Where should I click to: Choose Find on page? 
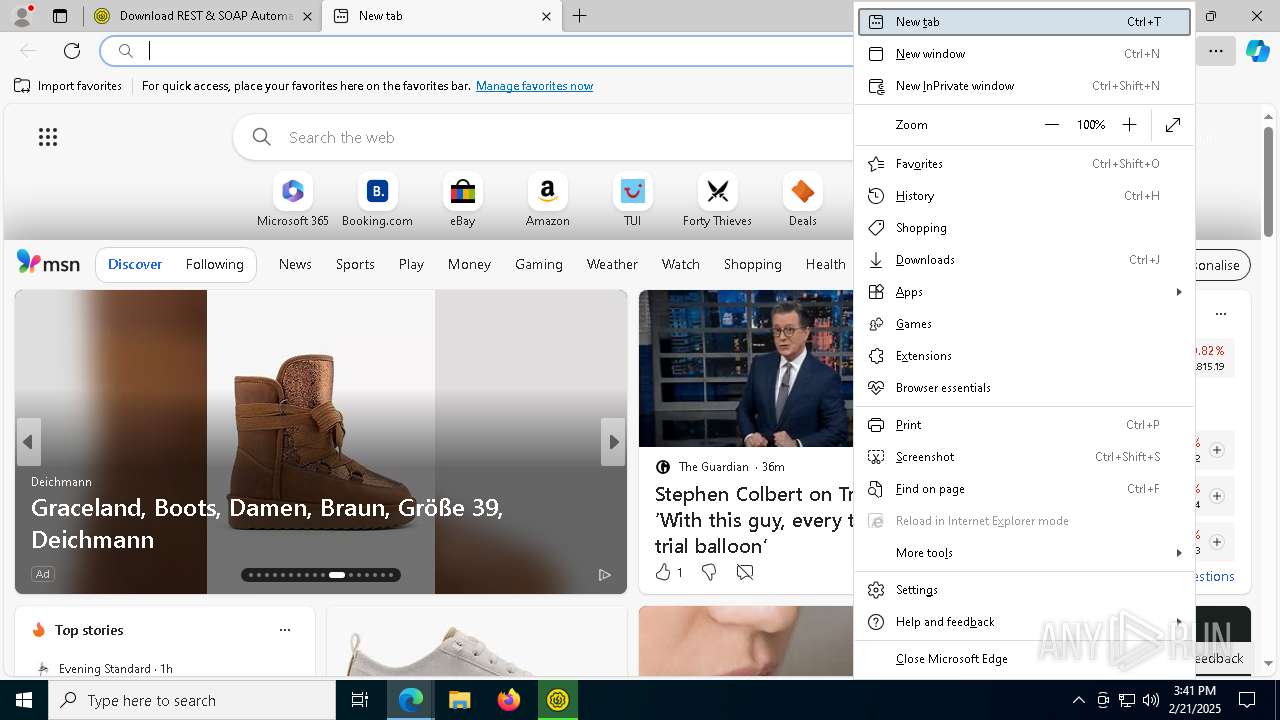[1025, 489]
